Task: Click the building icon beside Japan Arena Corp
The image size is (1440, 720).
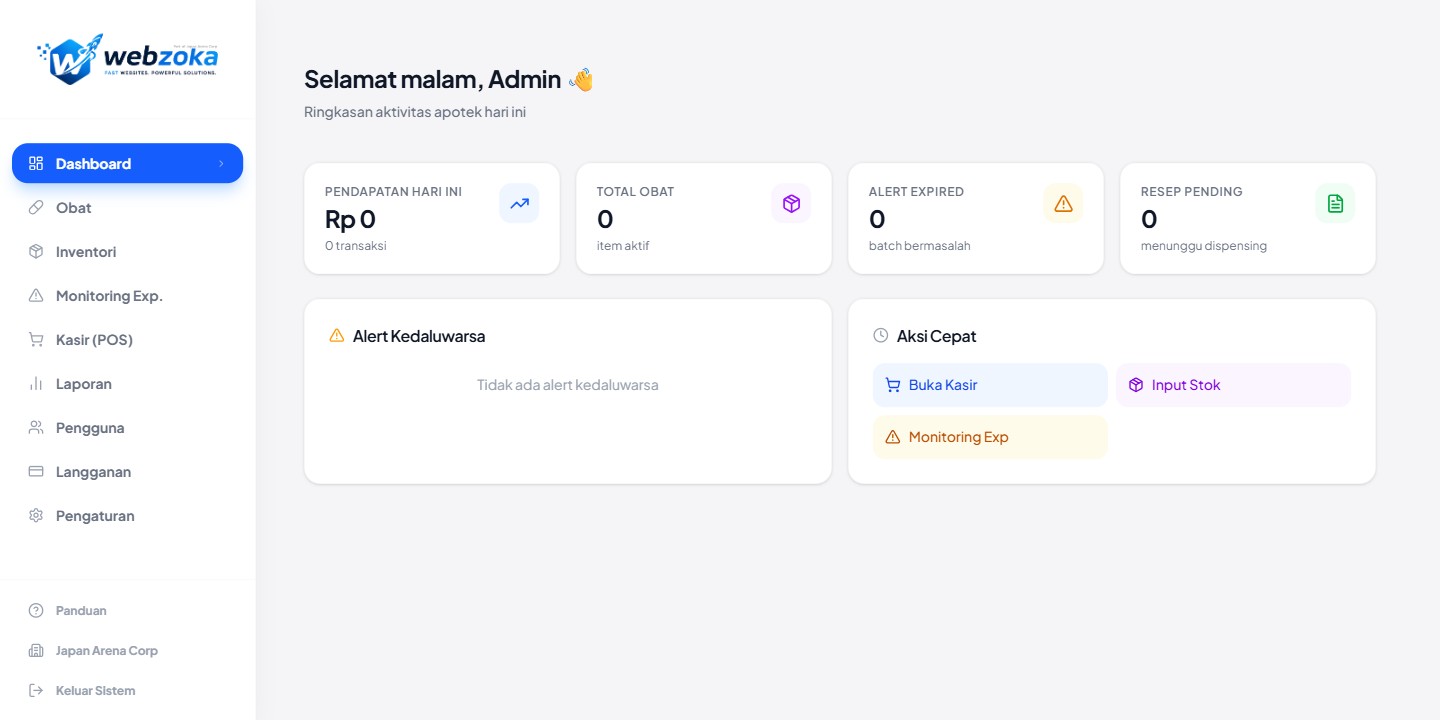Action: pyautogui.click(x=36, y=650)
